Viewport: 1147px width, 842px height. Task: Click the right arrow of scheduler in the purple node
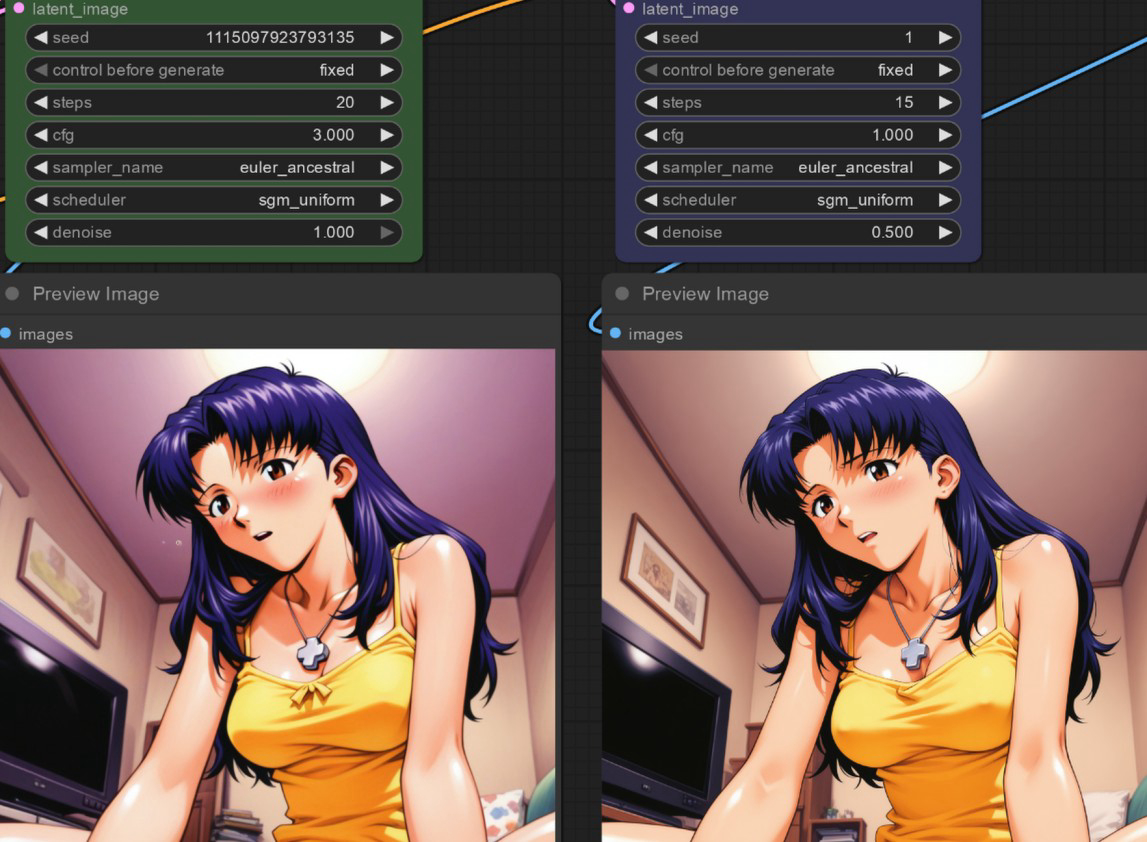pyautogui.click(x=946, y=200)
